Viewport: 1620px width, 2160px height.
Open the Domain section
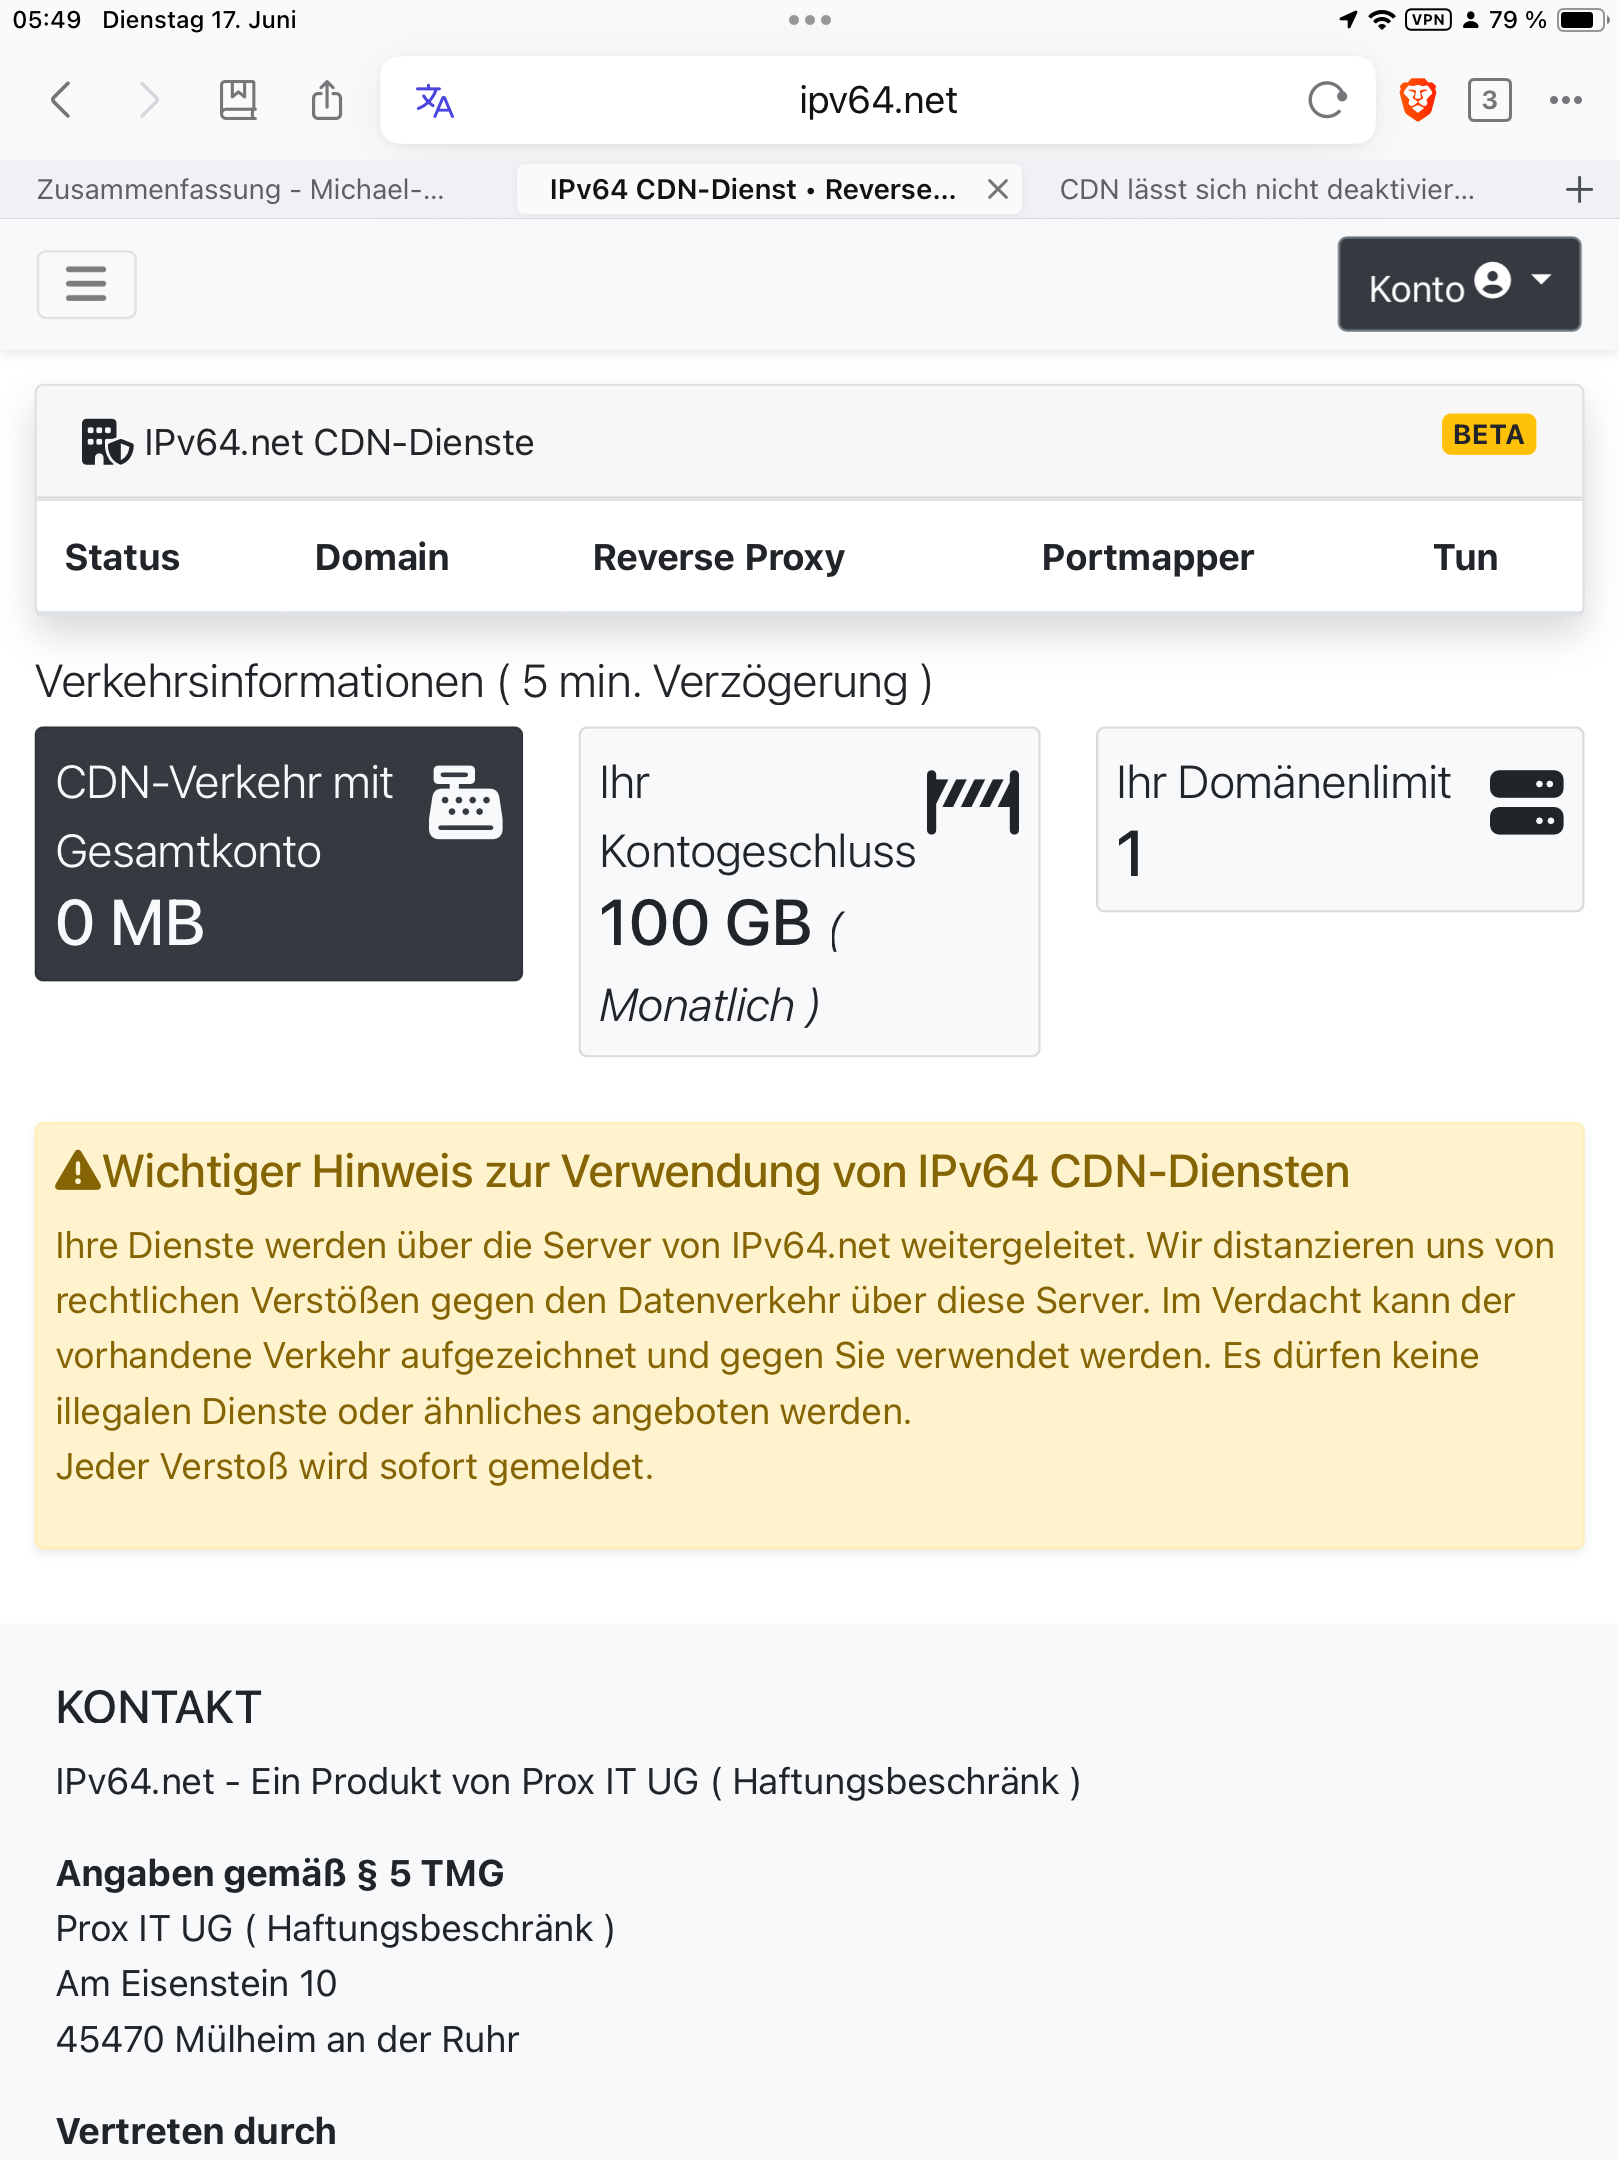pyautogui.click(x=382, y=557)
